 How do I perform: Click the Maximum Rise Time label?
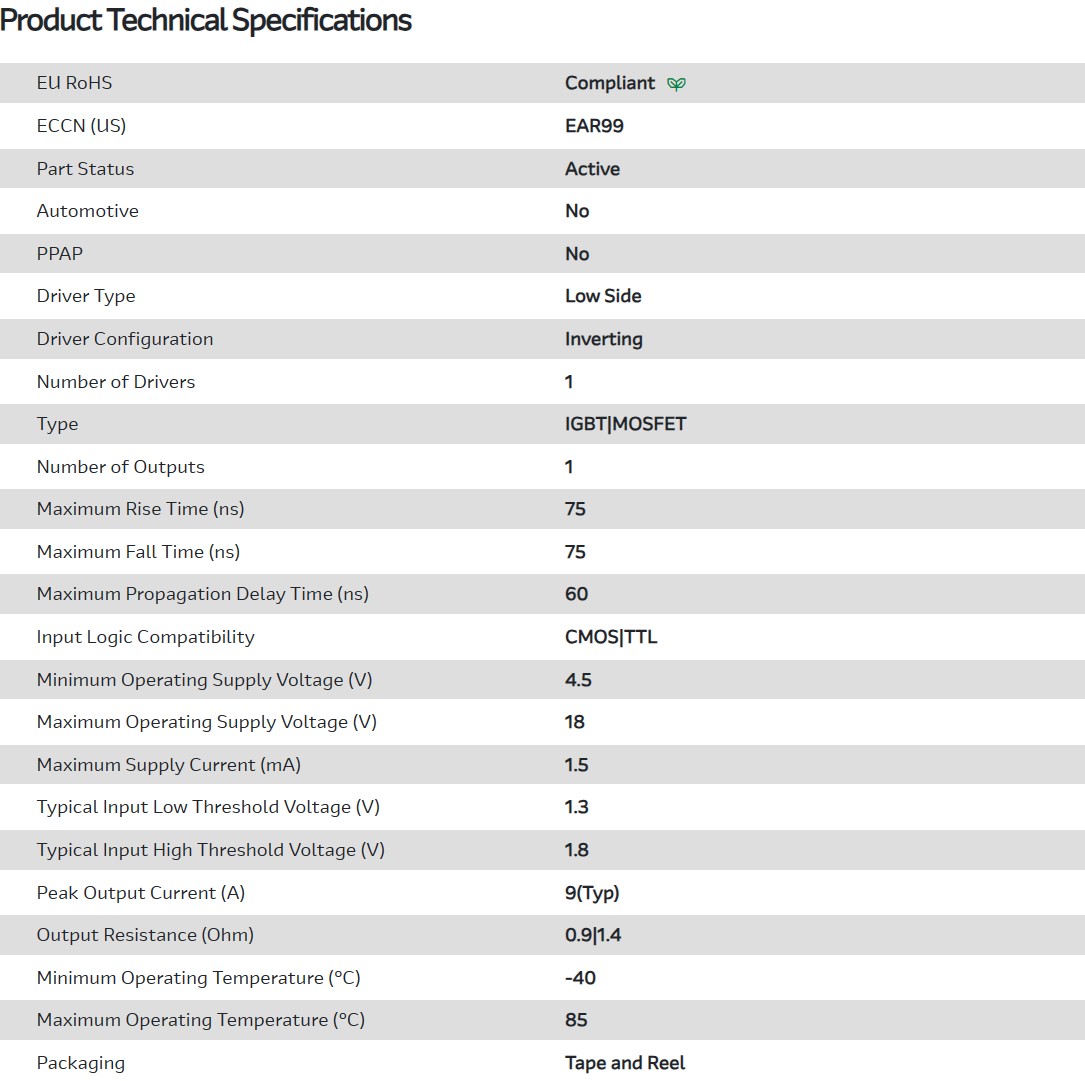(x=140, y=509)
